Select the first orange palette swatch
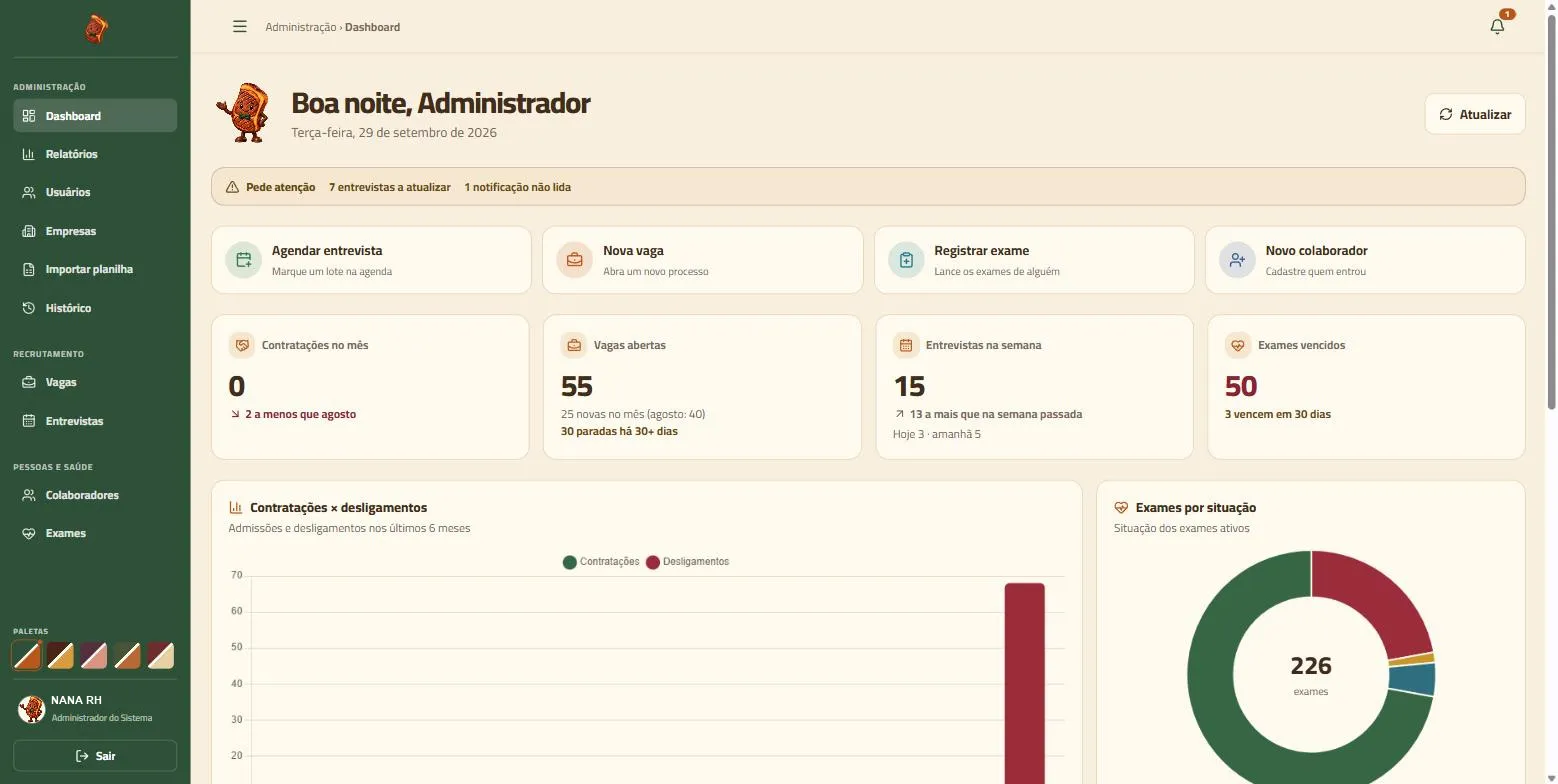Image resolution: width=1558 pixels, height=784 pixels. [27, 656]
